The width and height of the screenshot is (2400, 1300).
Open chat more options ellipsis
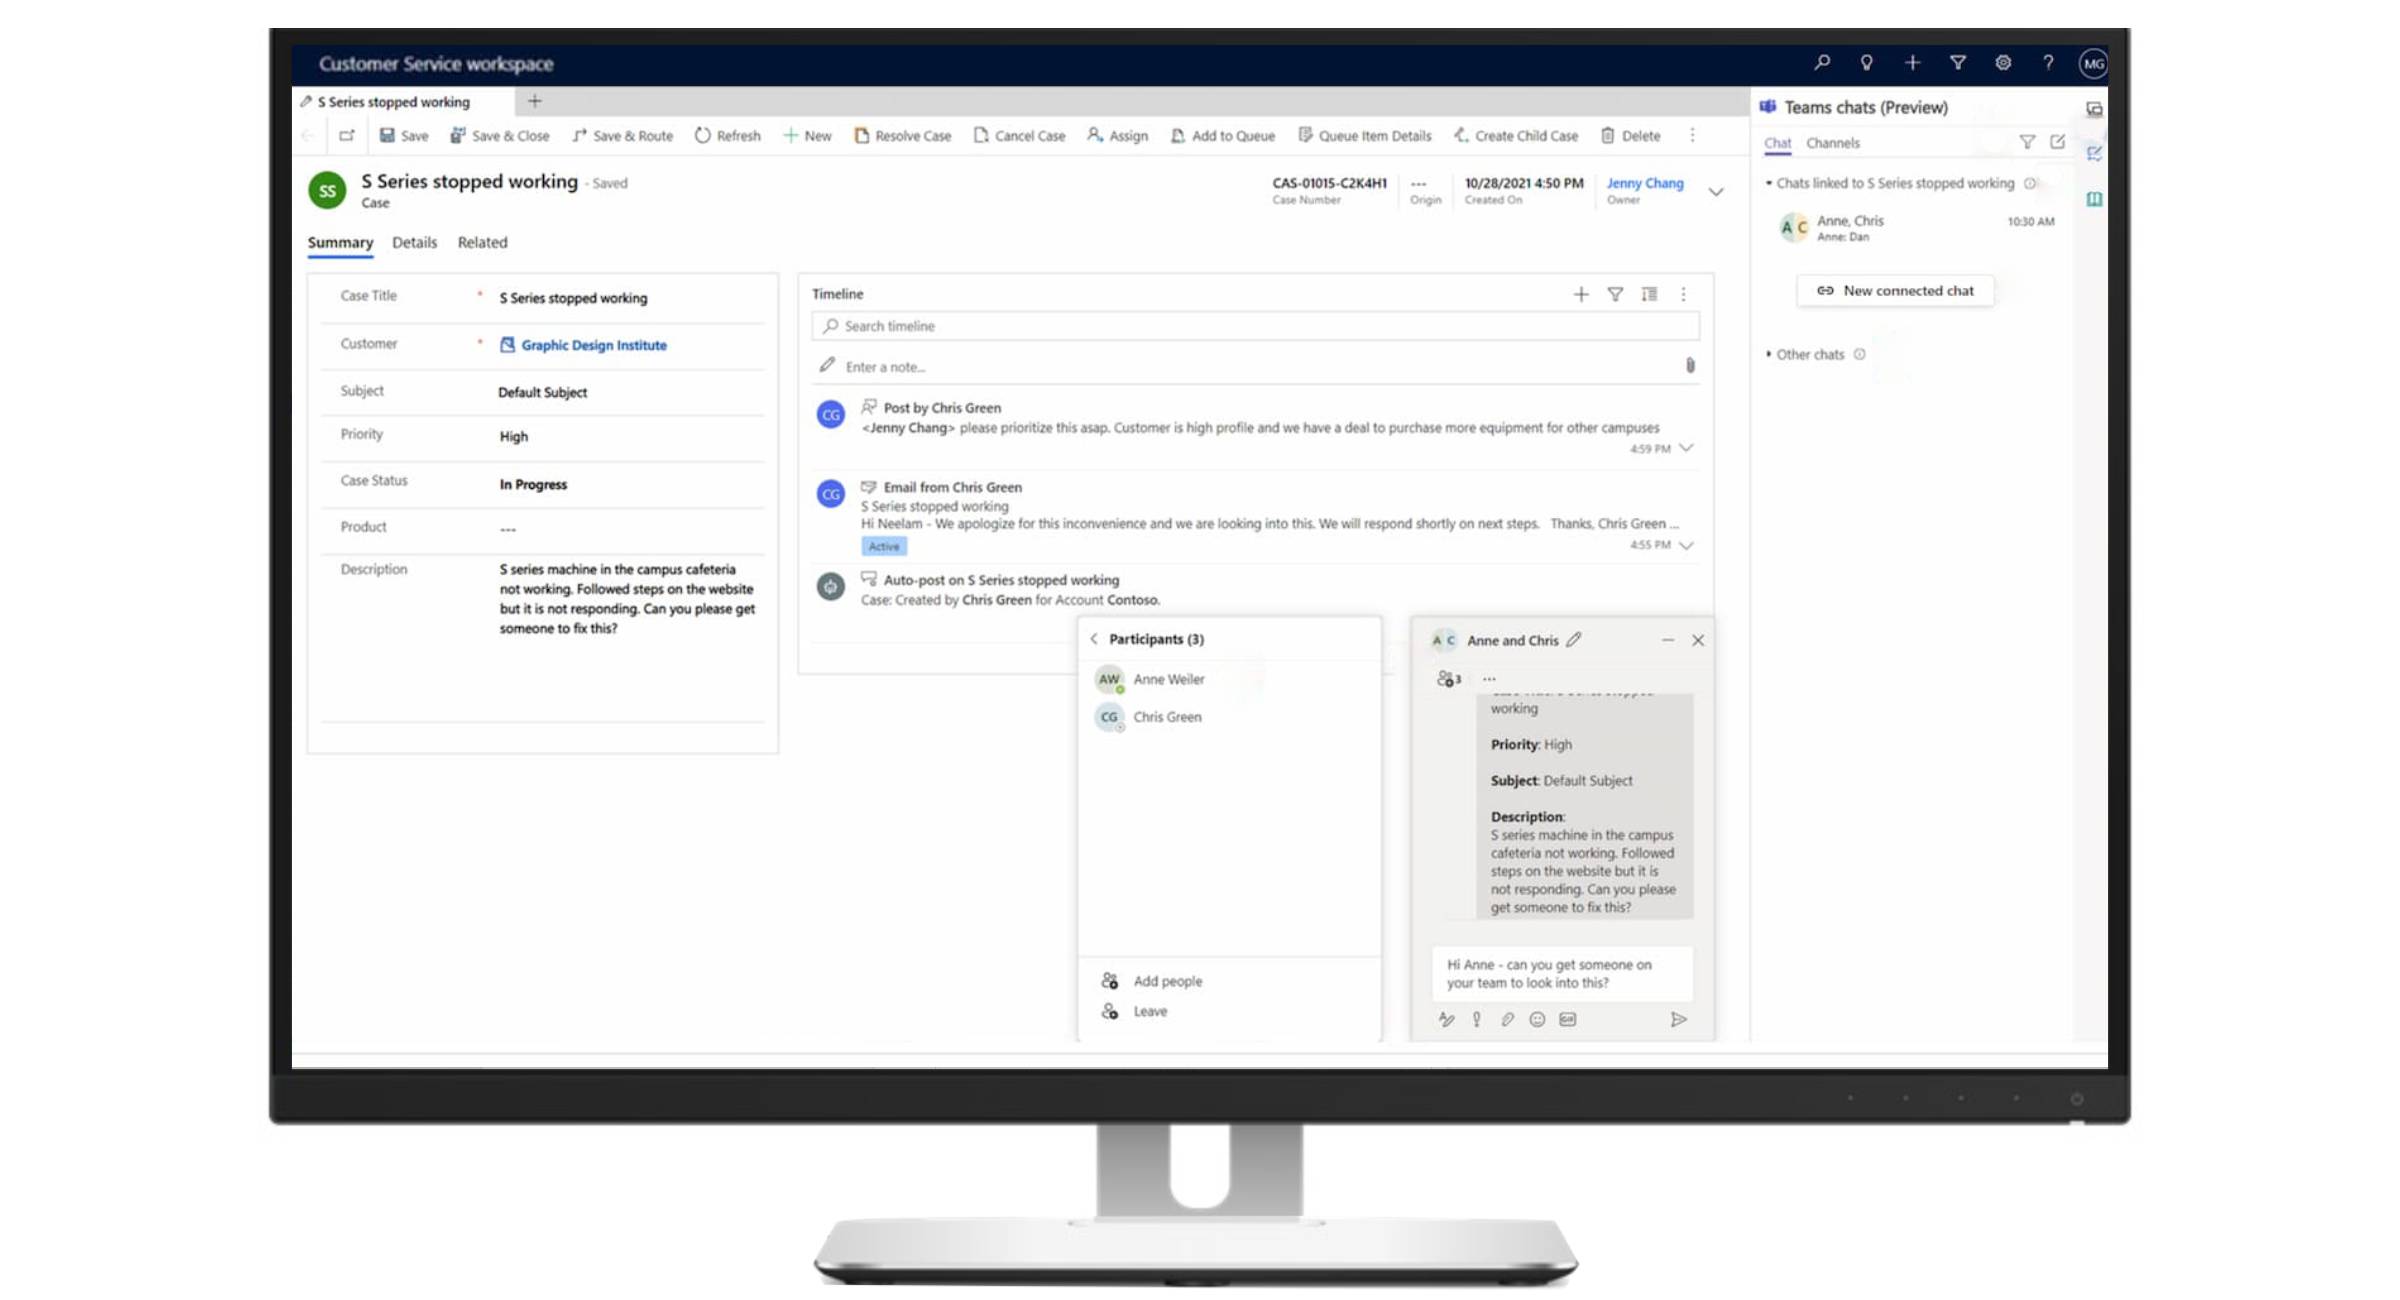(x=1489, y=679)
